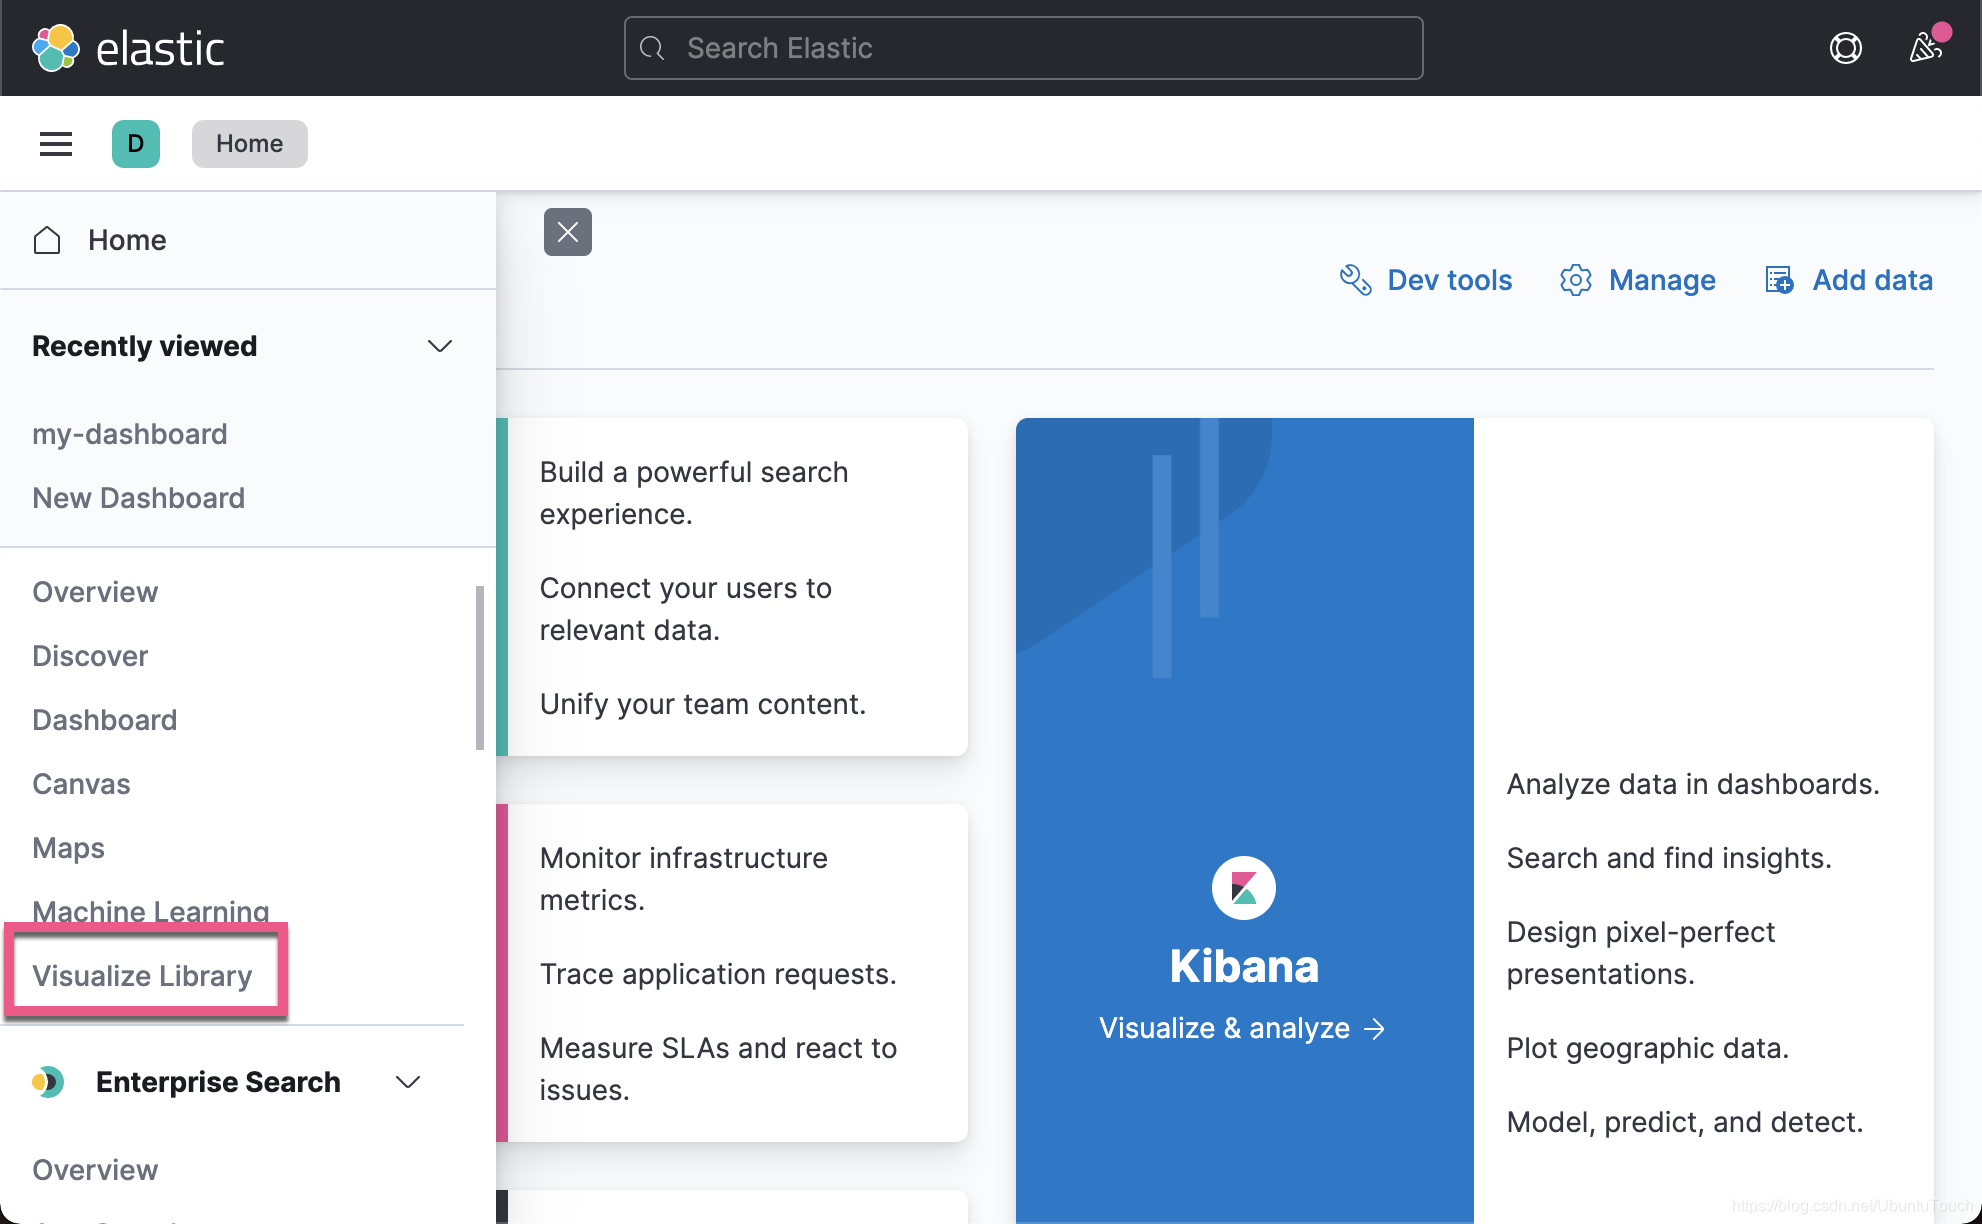The image size is (1982, 1224).
Task: Open my-dashboard from recently viewed
Action: pyautogui.click(x=130, y=434)
